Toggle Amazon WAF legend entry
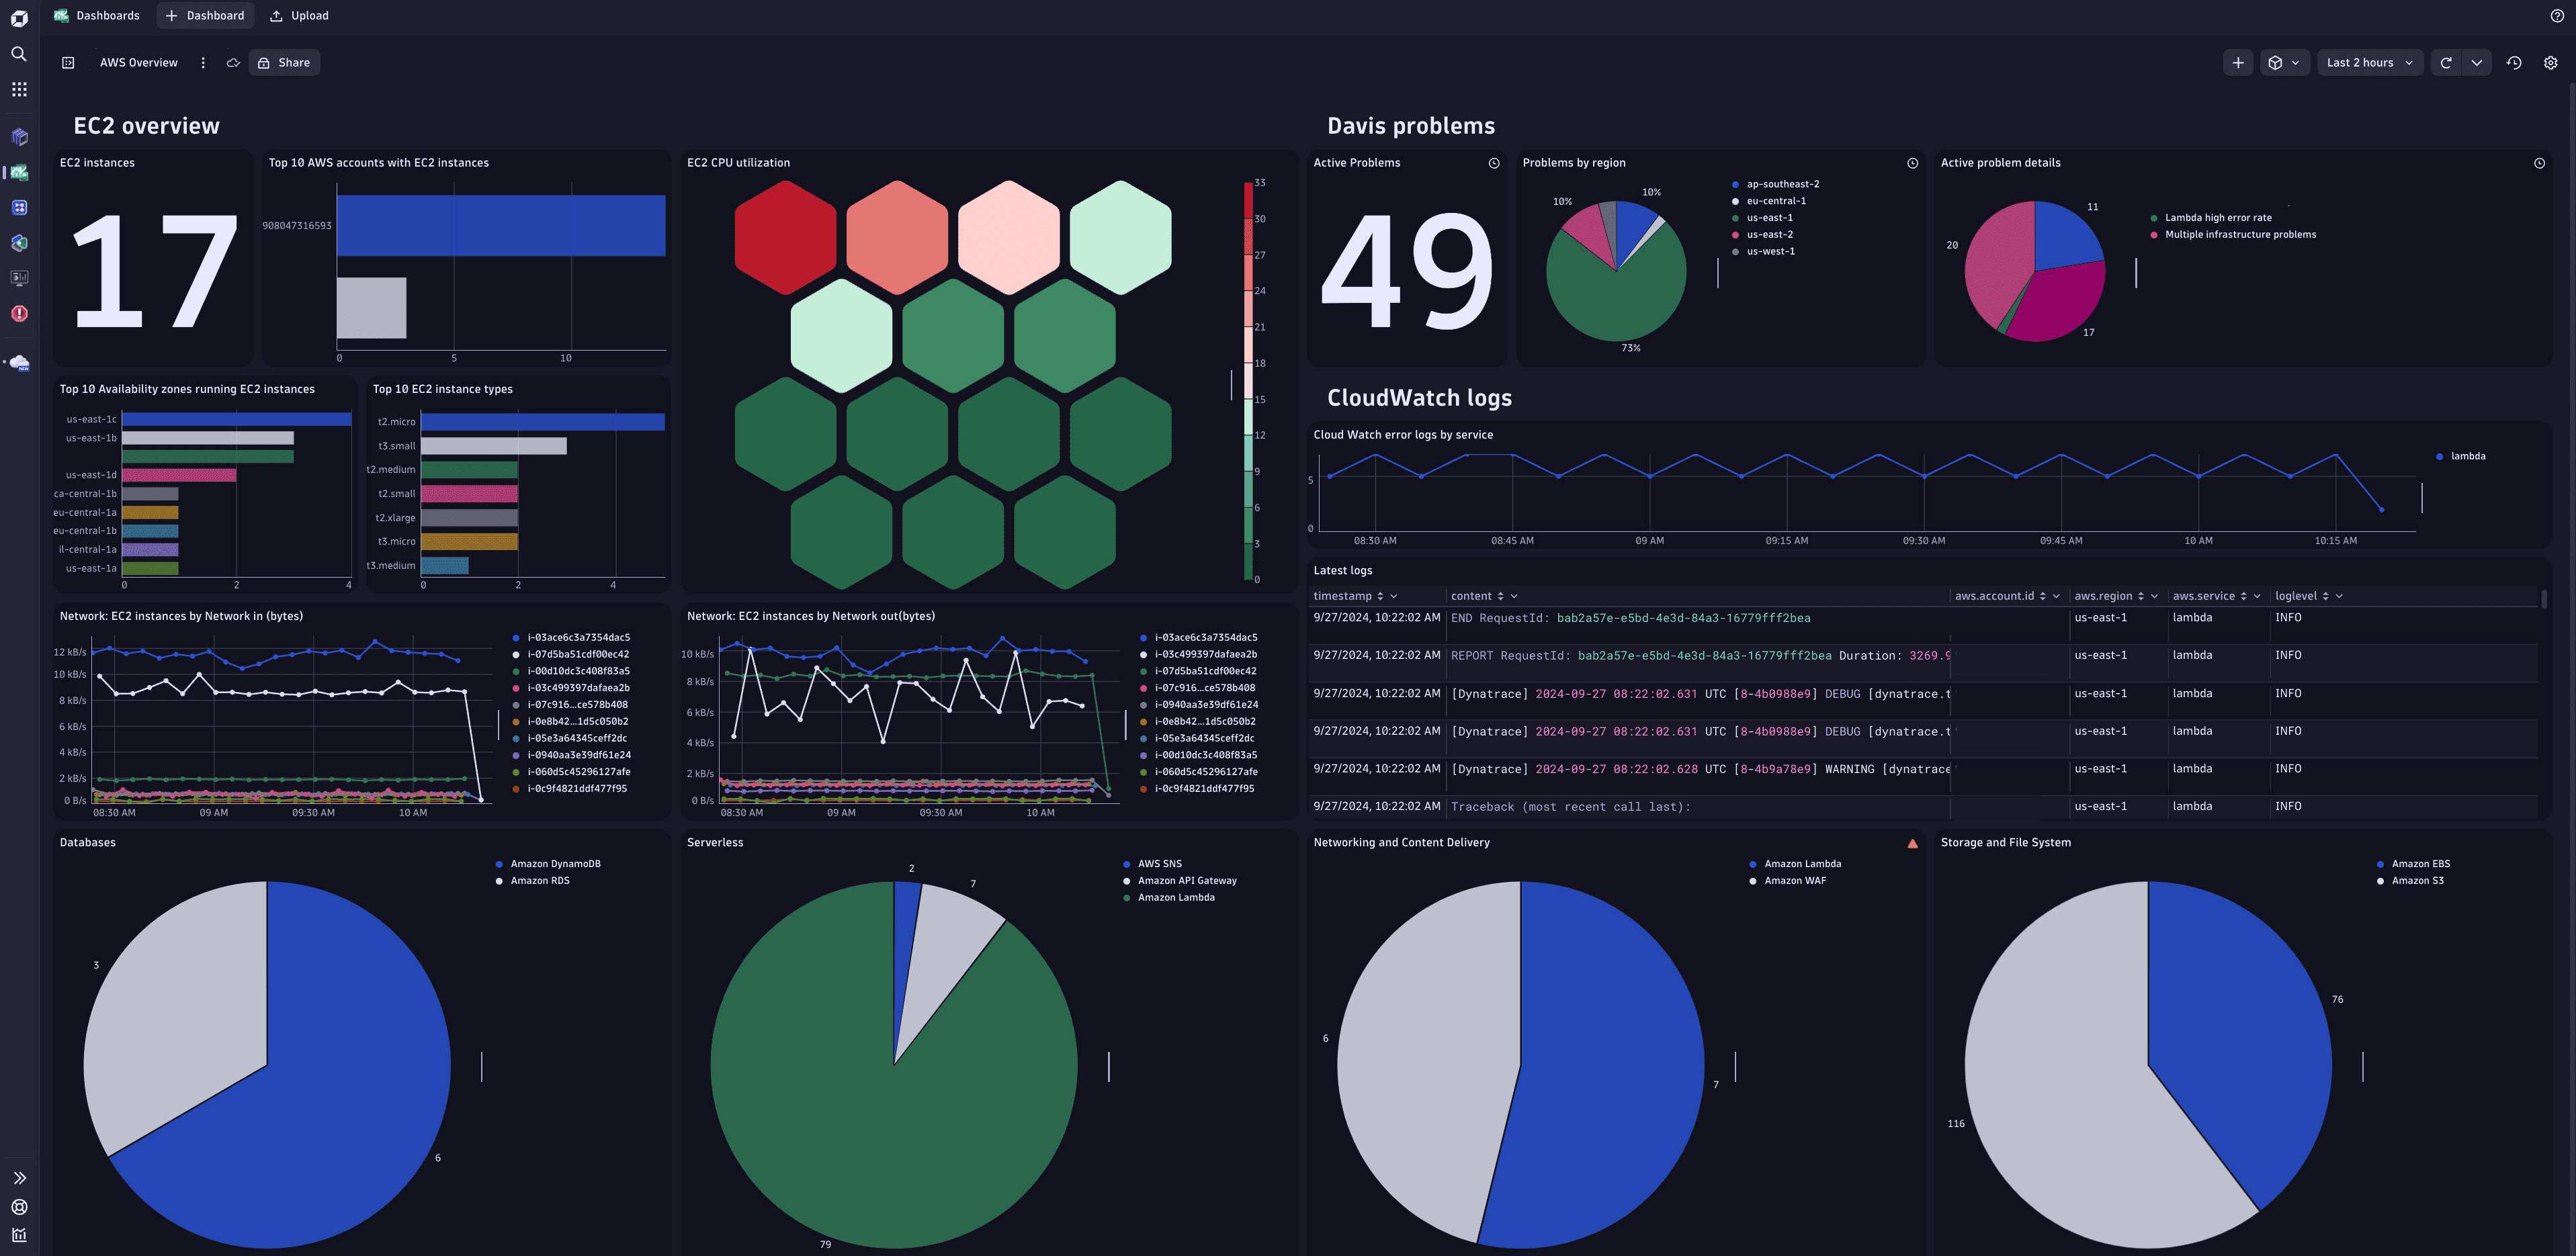 pos(1787,881)
